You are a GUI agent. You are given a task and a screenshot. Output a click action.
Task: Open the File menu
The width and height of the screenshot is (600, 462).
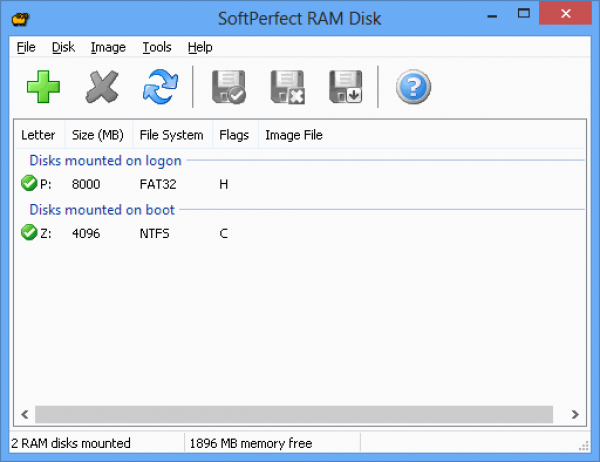(x=26, y=47)
